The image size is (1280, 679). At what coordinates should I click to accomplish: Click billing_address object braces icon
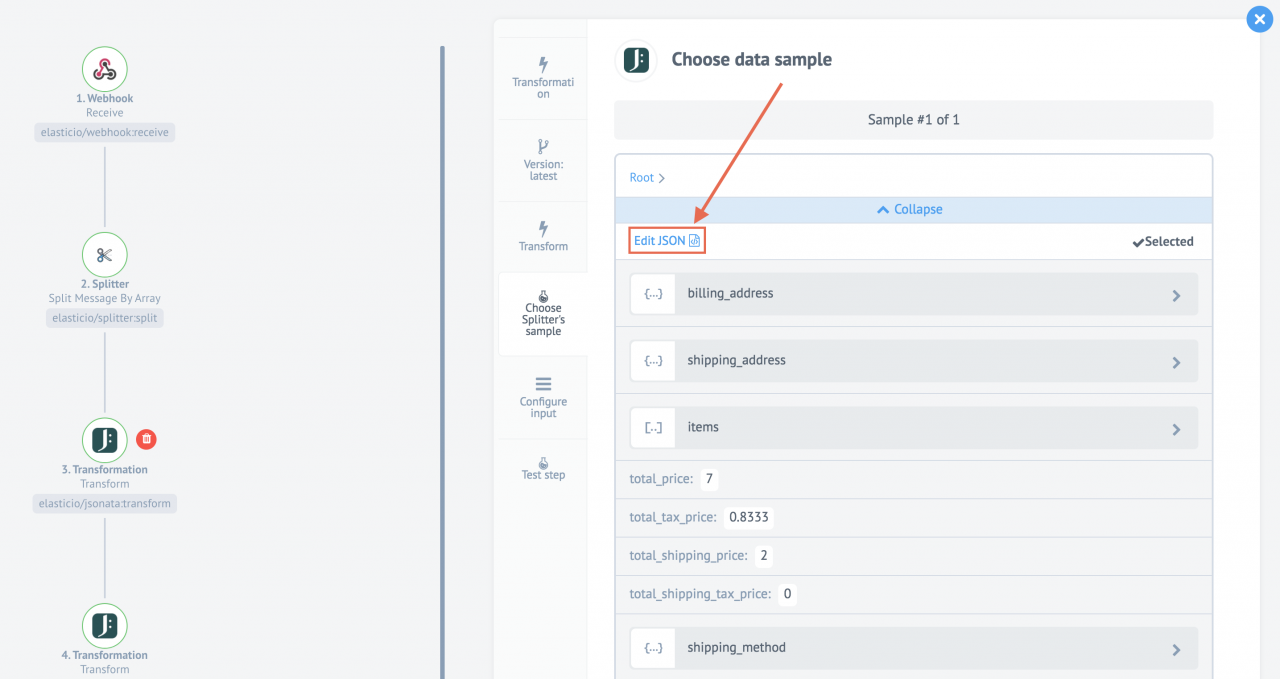653,294
